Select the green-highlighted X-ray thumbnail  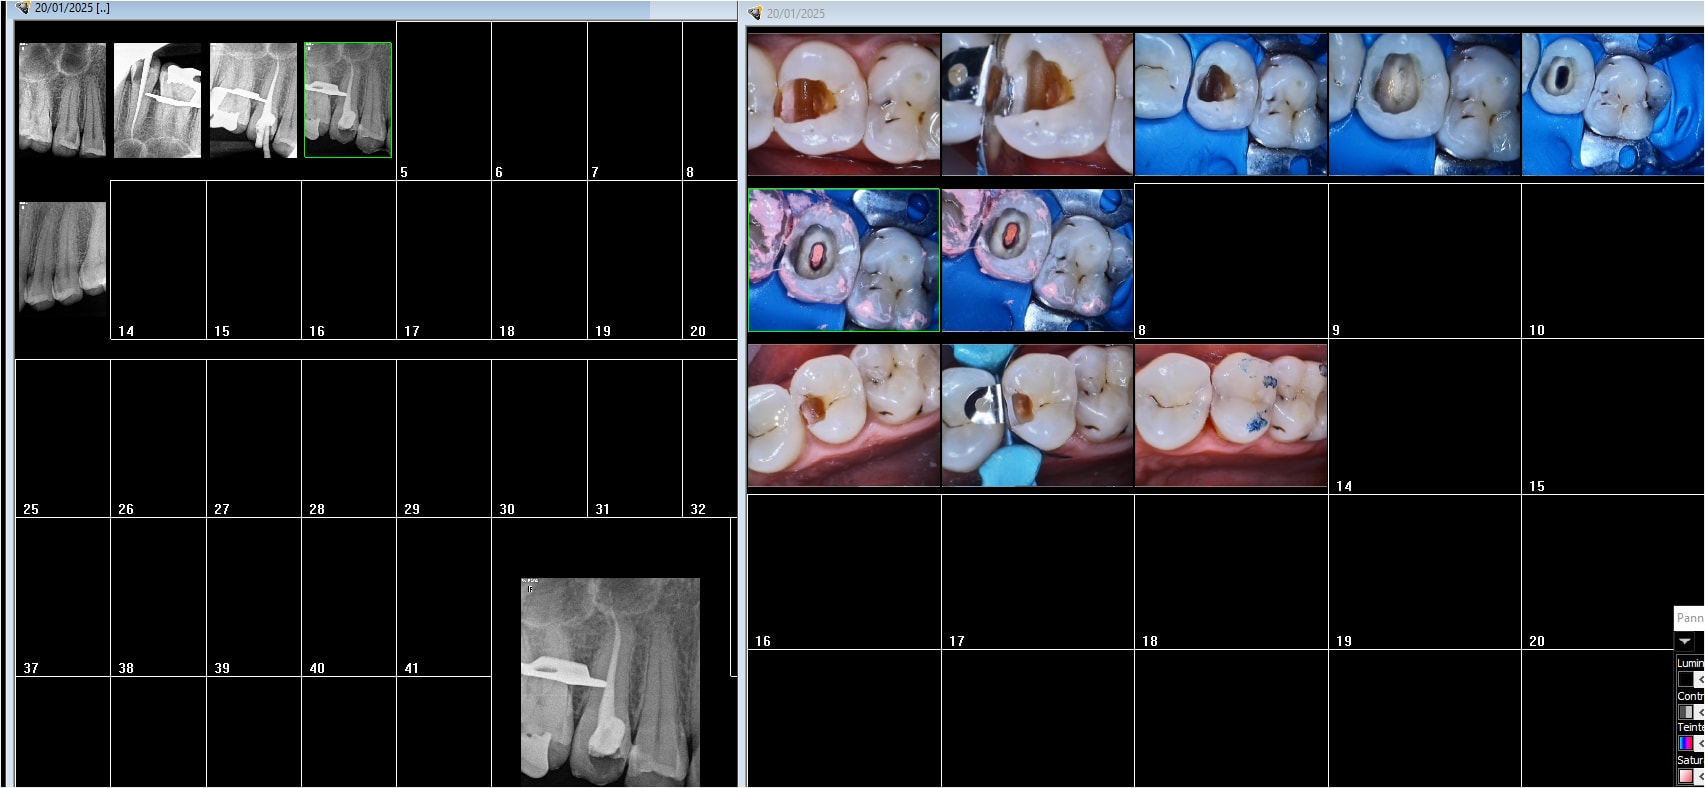(348, 100)
